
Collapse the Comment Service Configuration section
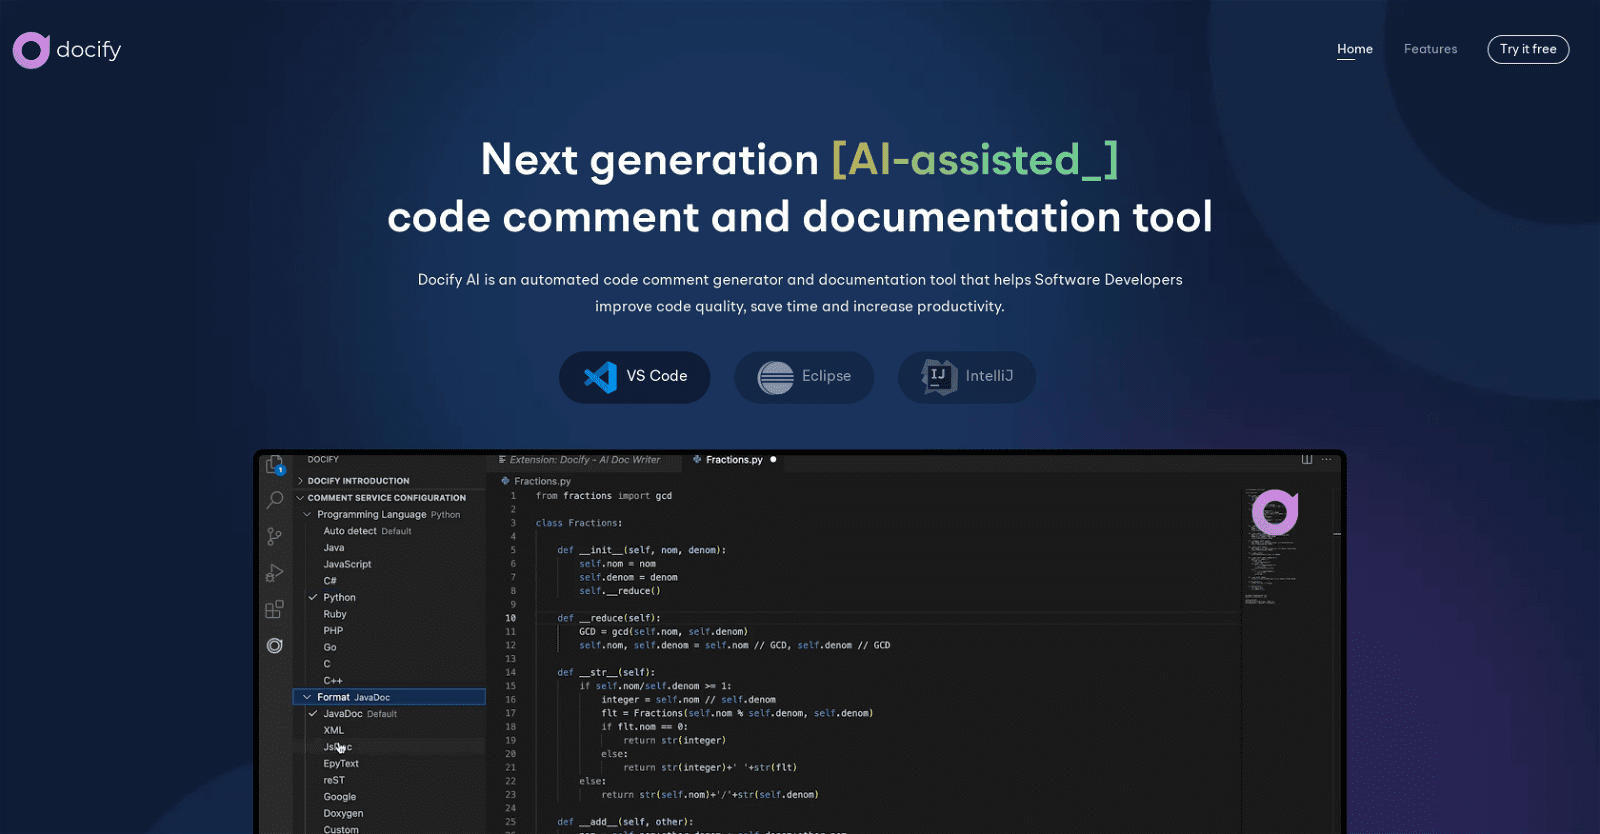coord(386,498)
